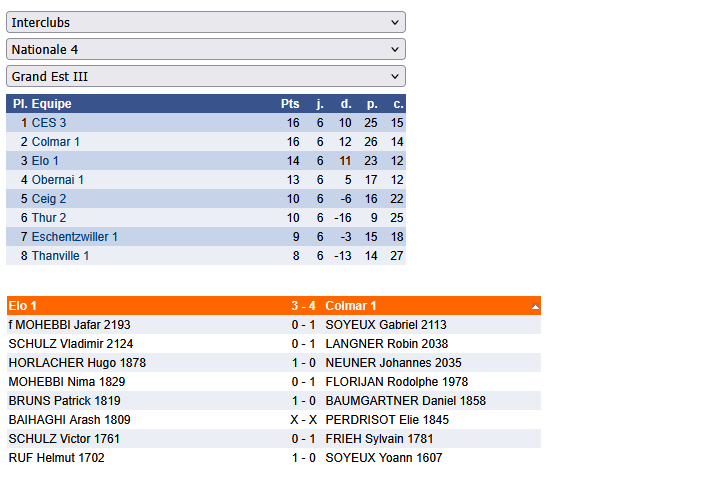Click the PERDRISOT Elie 1845 entry
Image resolution: width=702 pixels, height=504 pixels.
pyautogui.click(x=387, y=420)
